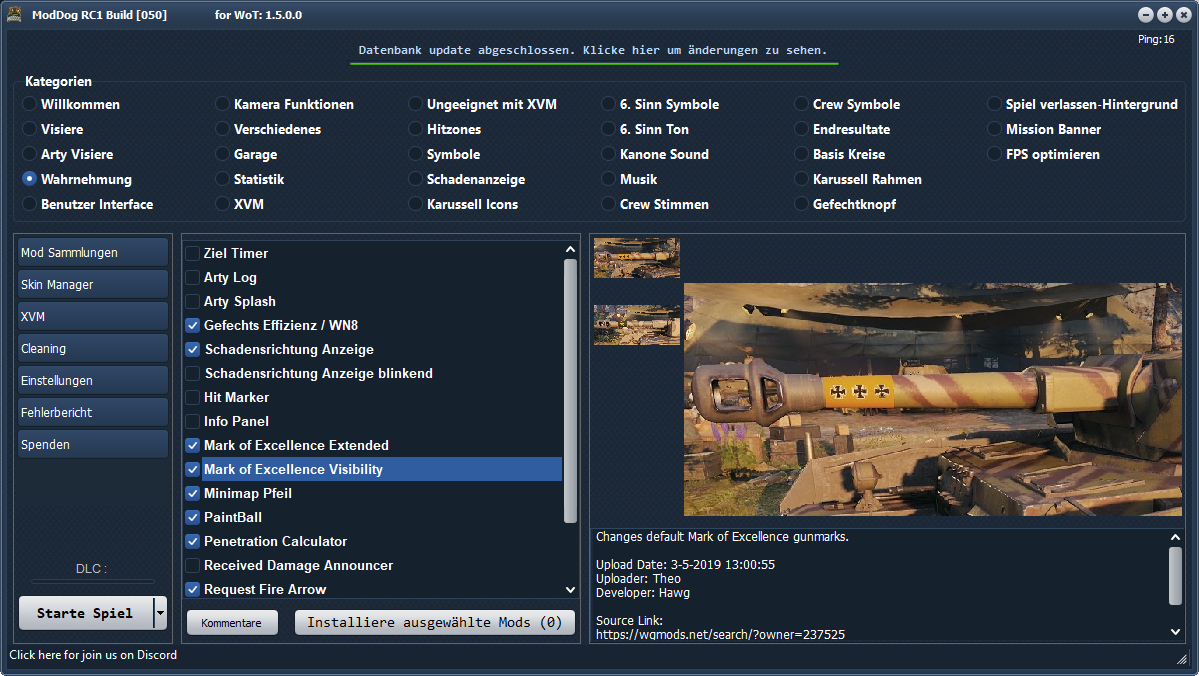This screenshot has width=1199, height=676.
Task: Uncheck Schadensrichtung Anzeige
Action: click(193, 349)
